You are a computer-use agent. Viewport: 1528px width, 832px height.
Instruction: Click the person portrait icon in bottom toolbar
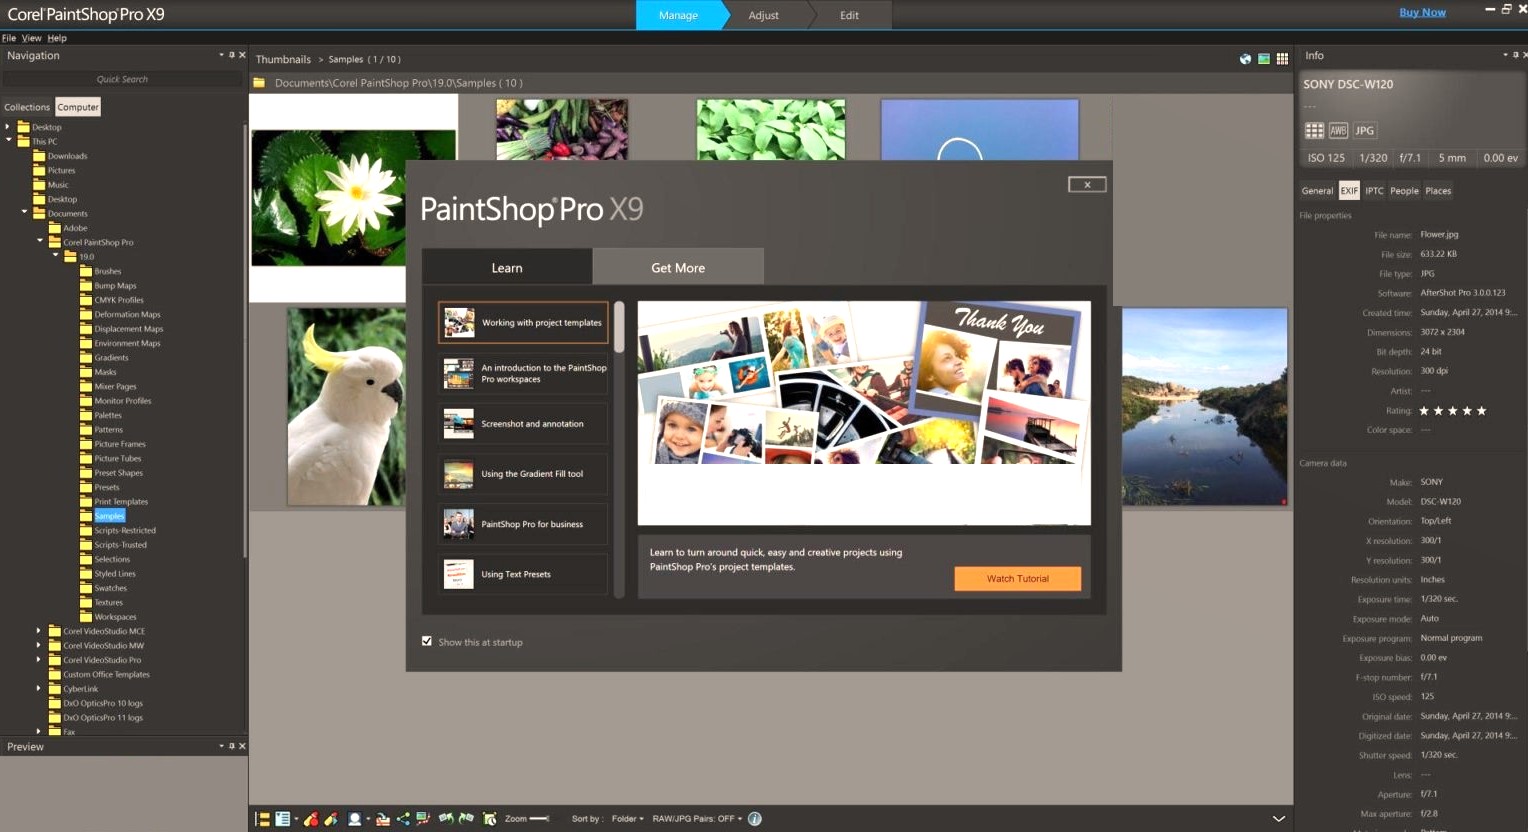(x=354, y=819)
